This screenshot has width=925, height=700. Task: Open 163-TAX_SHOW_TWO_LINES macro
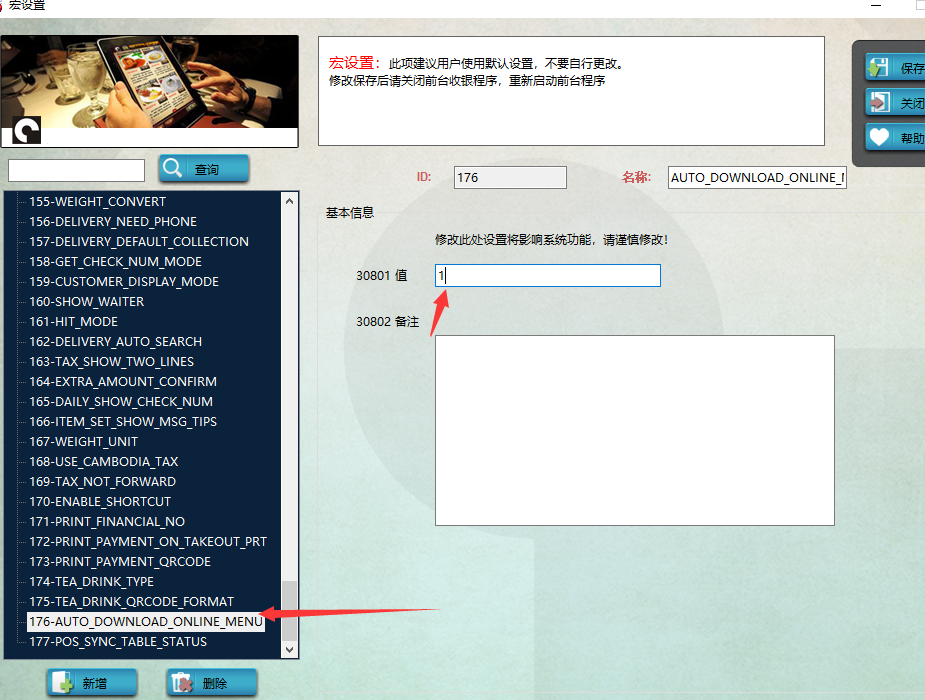pos(111,361)
